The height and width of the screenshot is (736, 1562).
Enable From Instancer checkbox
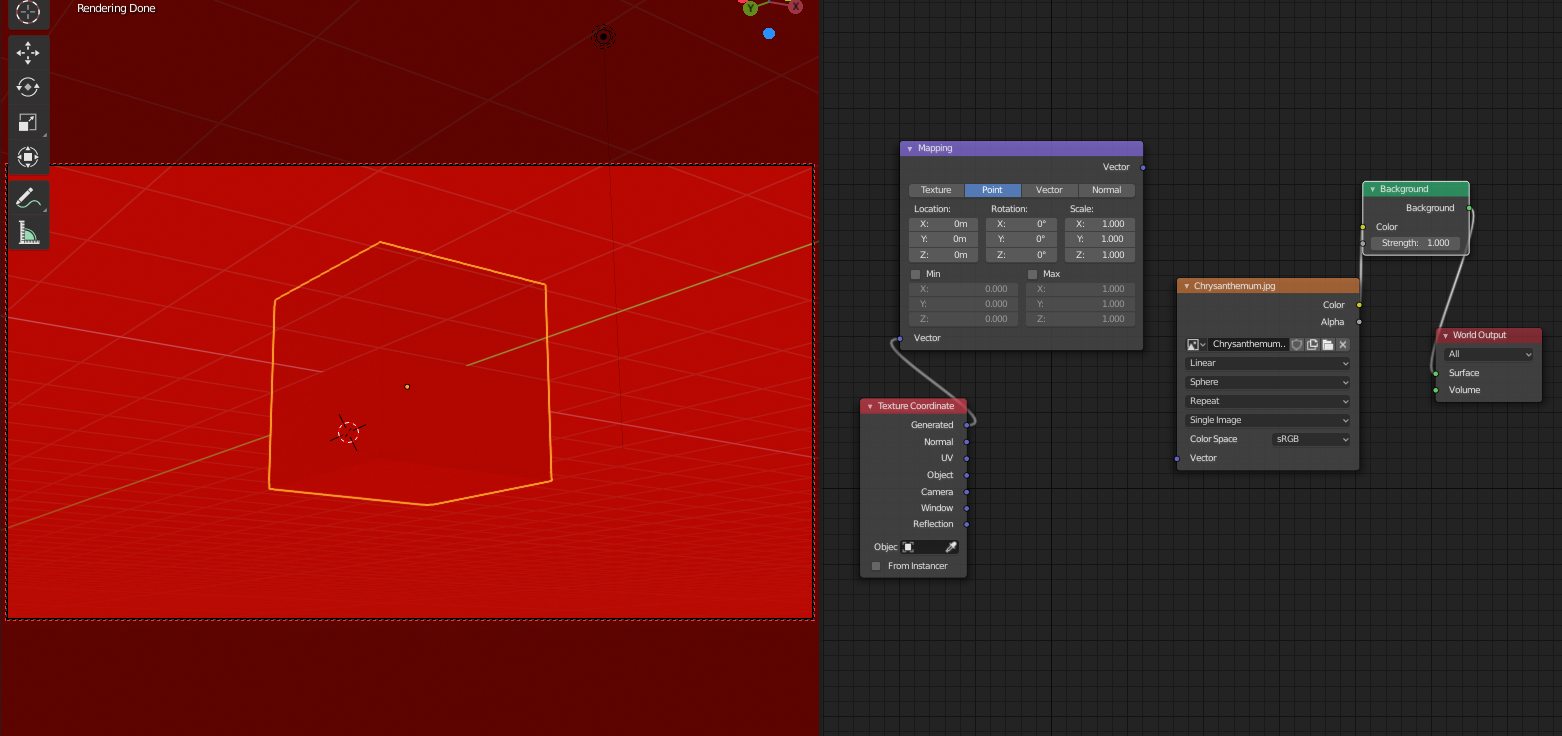877,566
